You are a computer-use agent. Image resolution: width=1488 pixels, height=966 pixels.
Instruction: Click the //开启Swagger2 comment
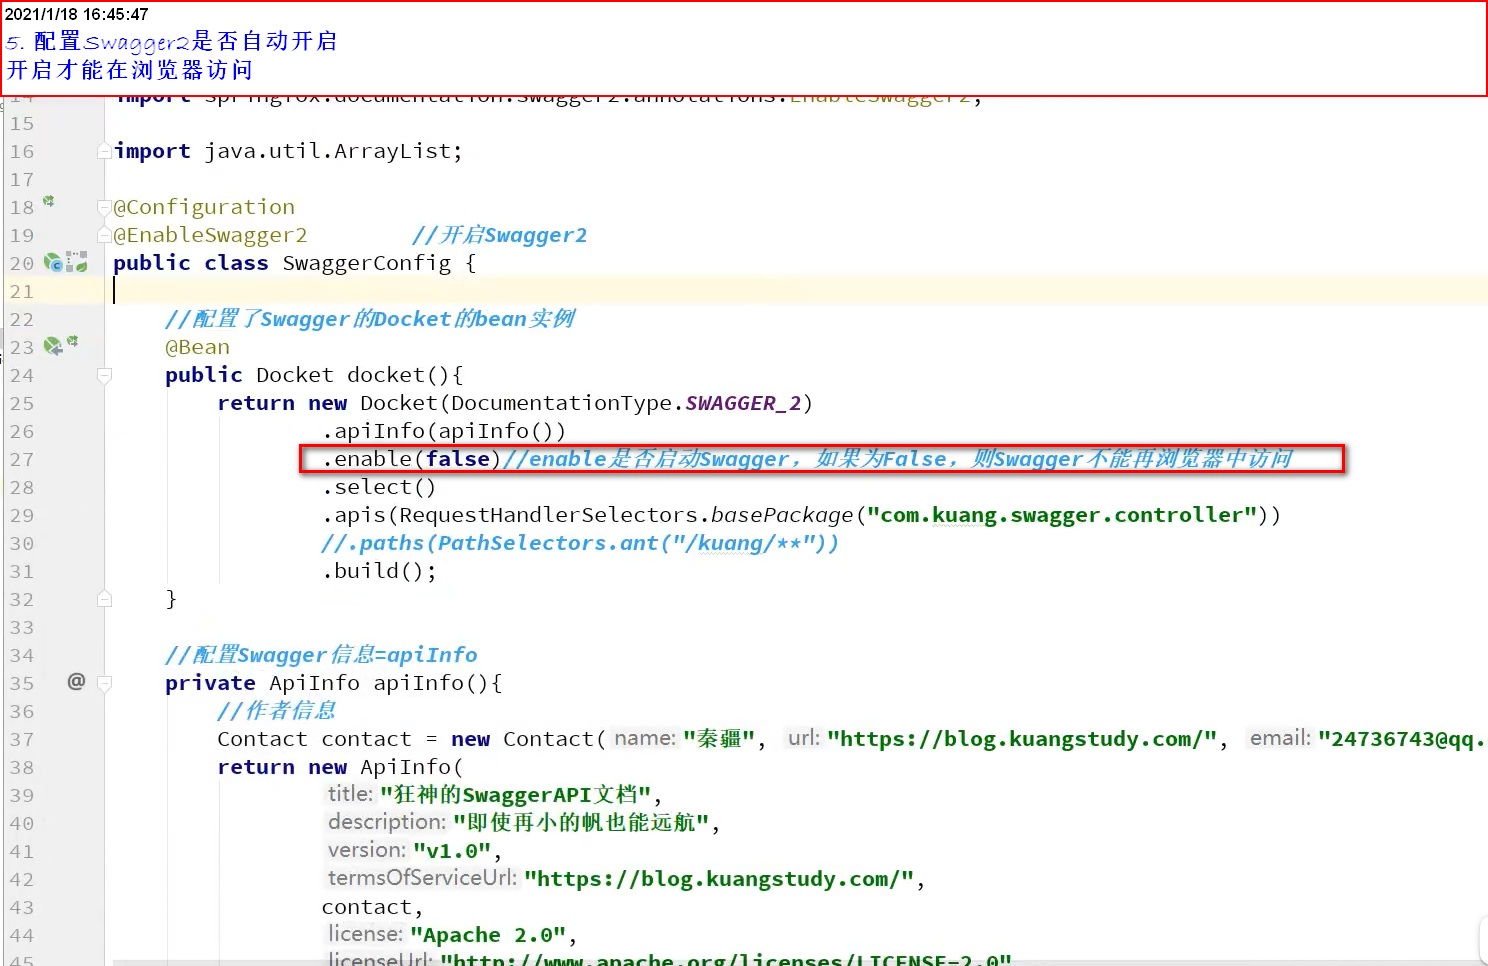pos(499,235)
